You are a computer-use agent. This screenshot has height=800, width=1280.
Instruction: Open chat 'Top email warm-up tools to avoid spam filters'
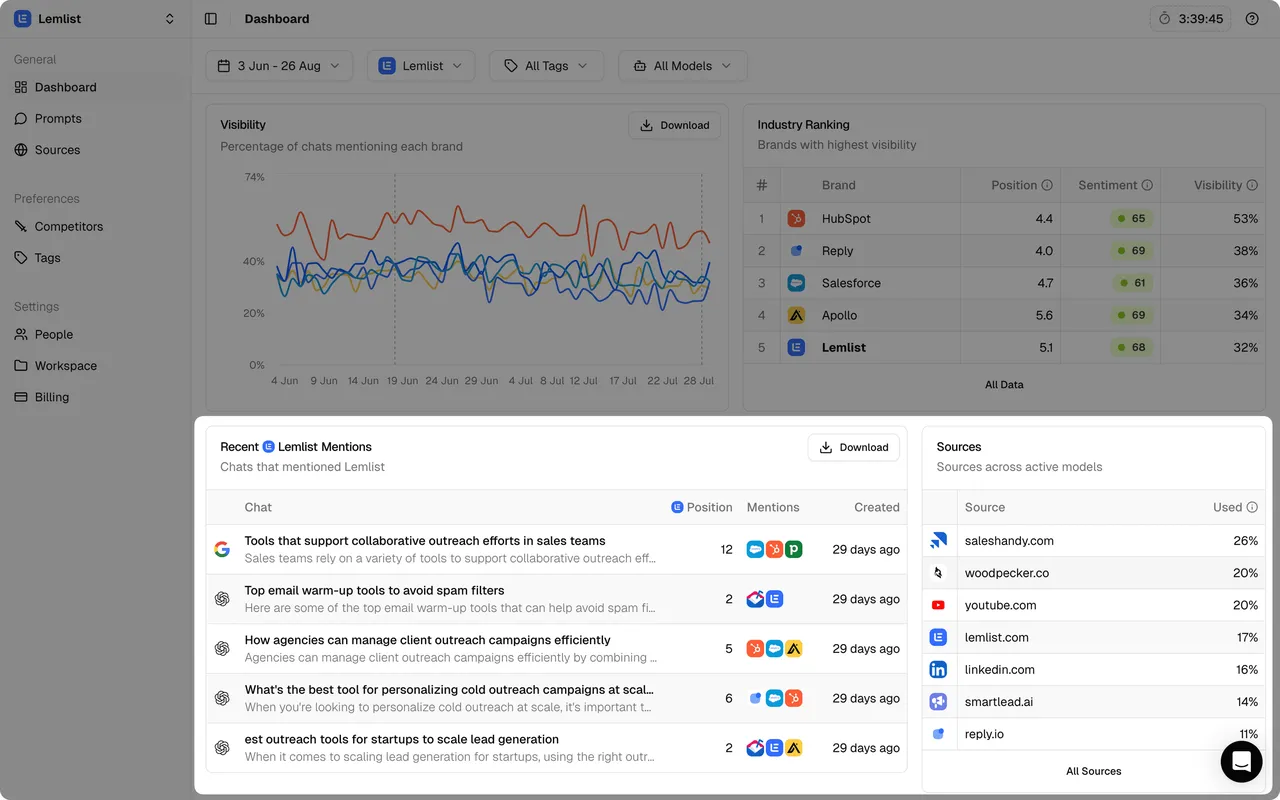pos(374,590)
